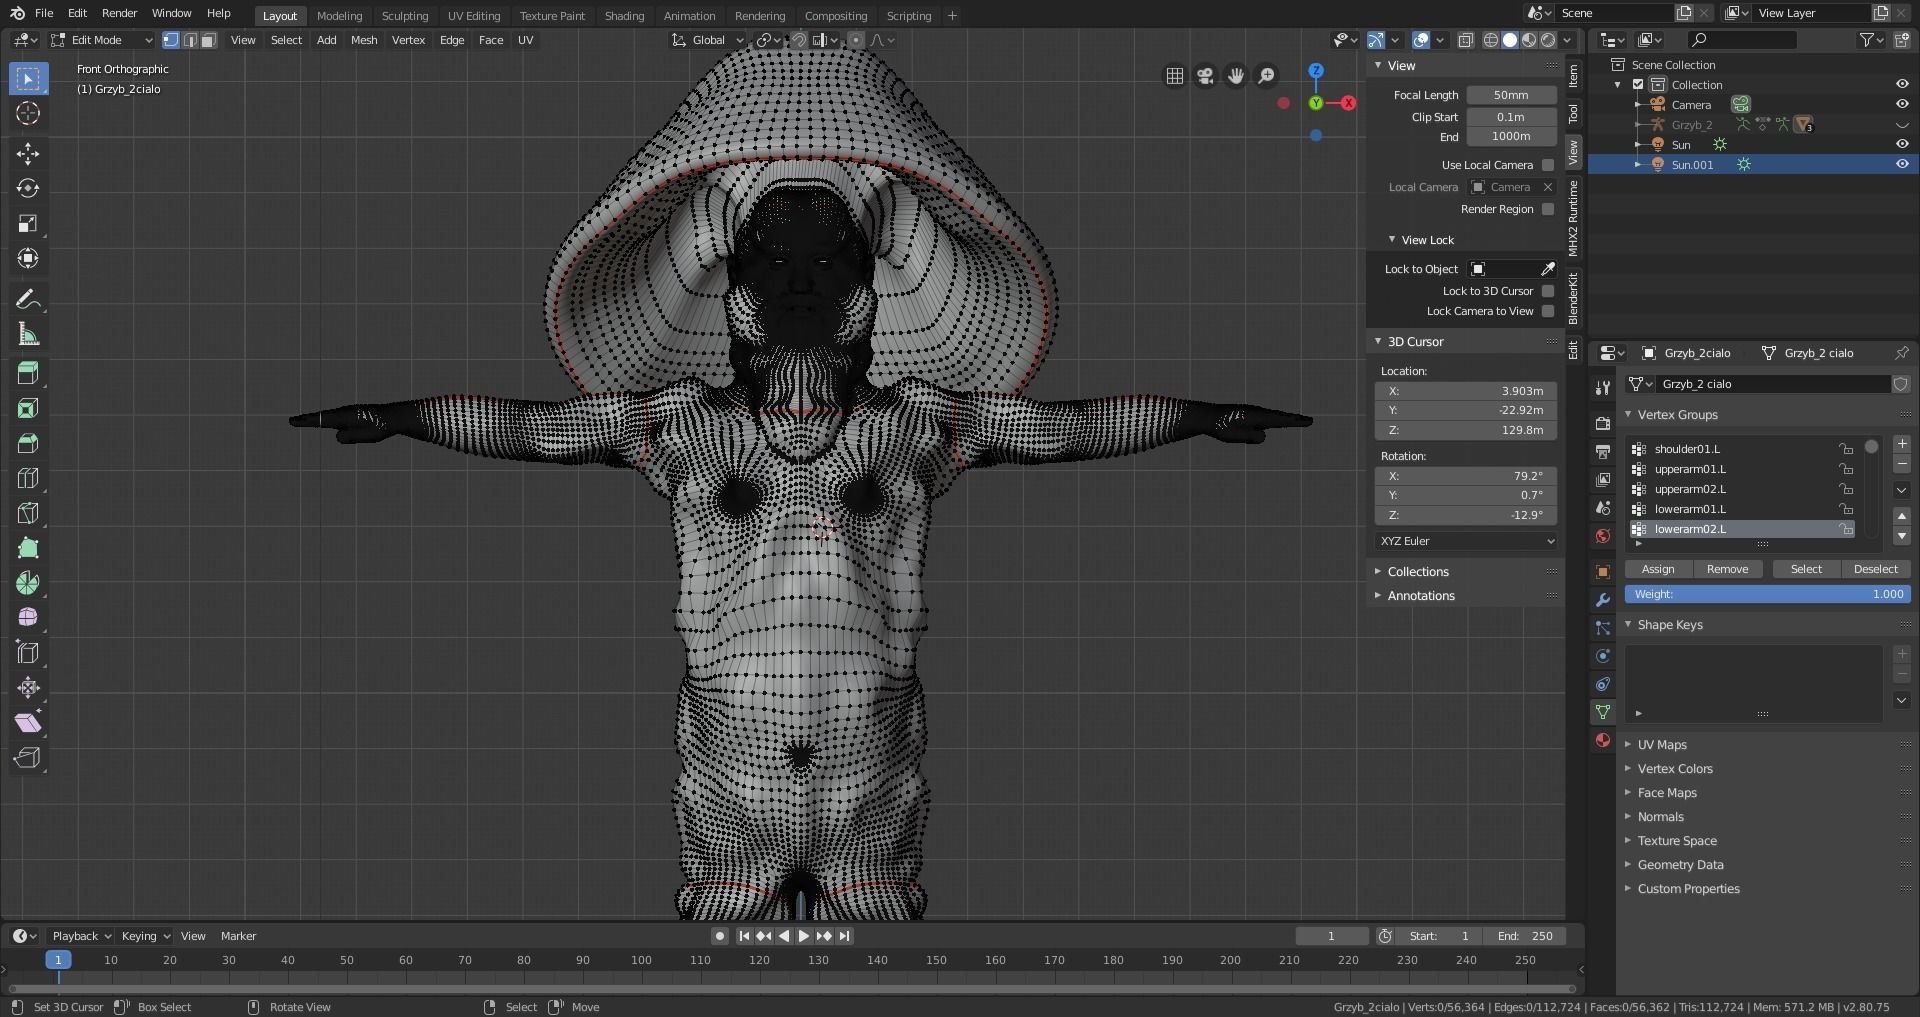Select the Measure tool
This screenshot has width=1920, height=1017.
tap(28, 335)
